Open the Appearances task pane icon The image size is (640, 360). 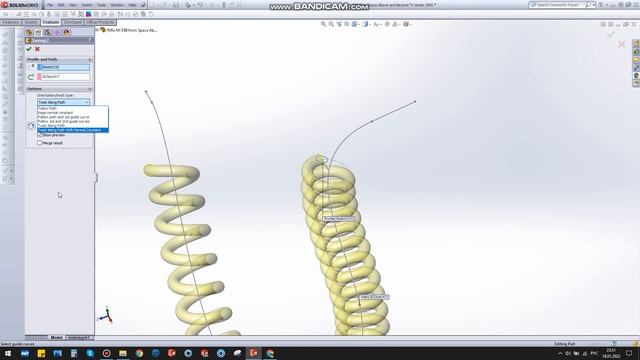pyautogui.click(x=636, y=75)
